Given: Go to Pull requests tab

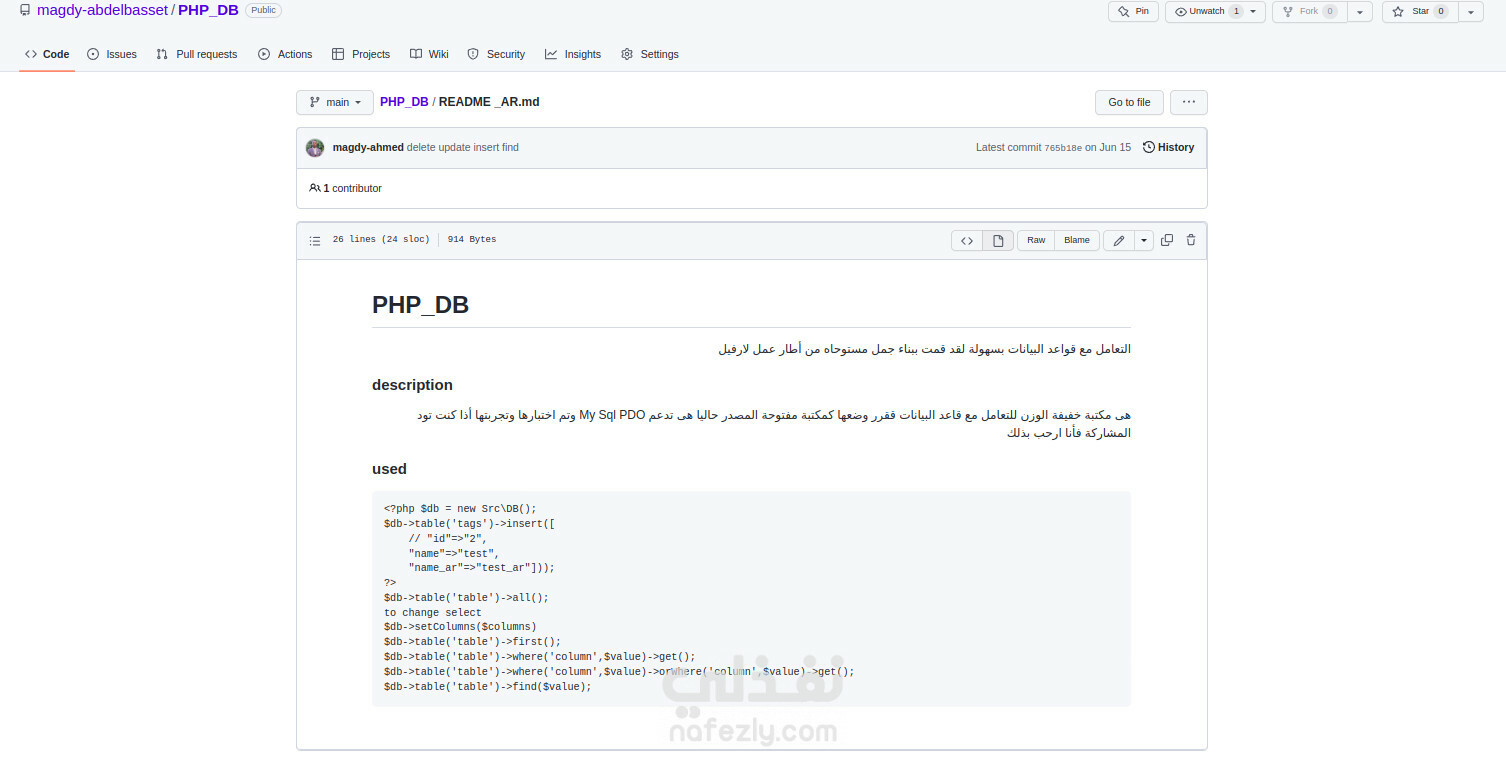Looking at the screenshot, I should [197, 54].
